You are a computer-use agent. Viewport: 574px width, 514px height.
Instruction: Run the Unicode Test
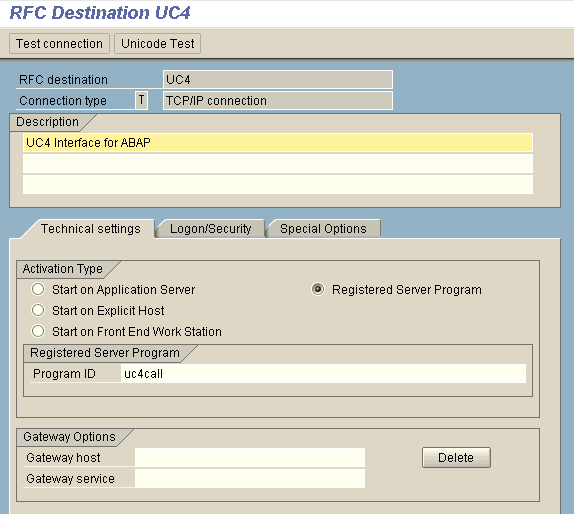point(157,44)
